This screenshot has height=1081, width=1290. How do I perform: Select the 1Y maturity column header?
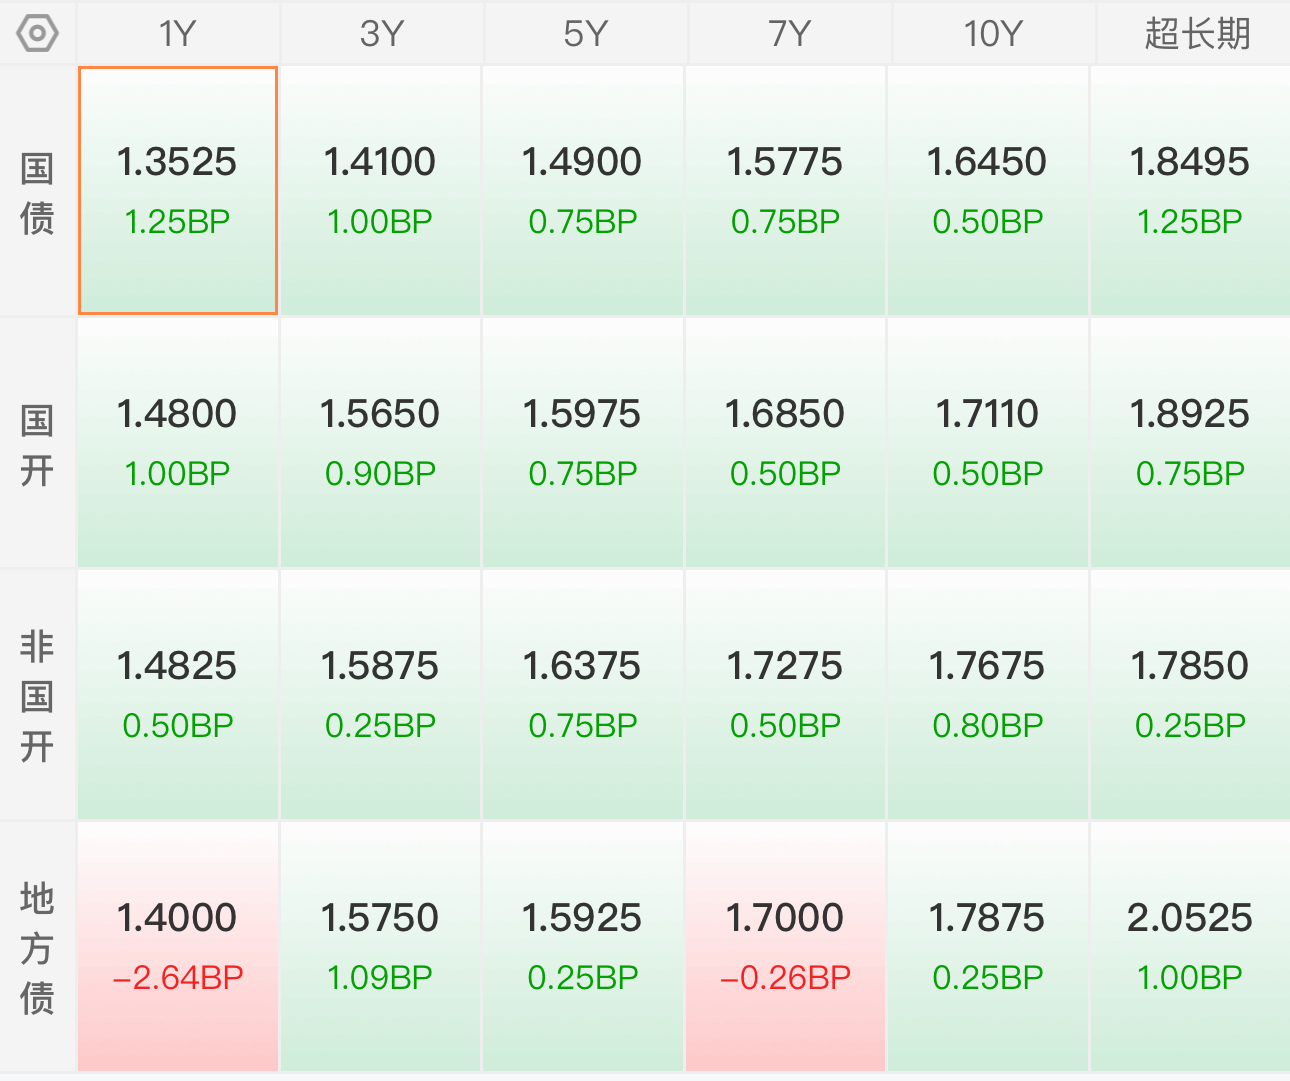point(178,34)
